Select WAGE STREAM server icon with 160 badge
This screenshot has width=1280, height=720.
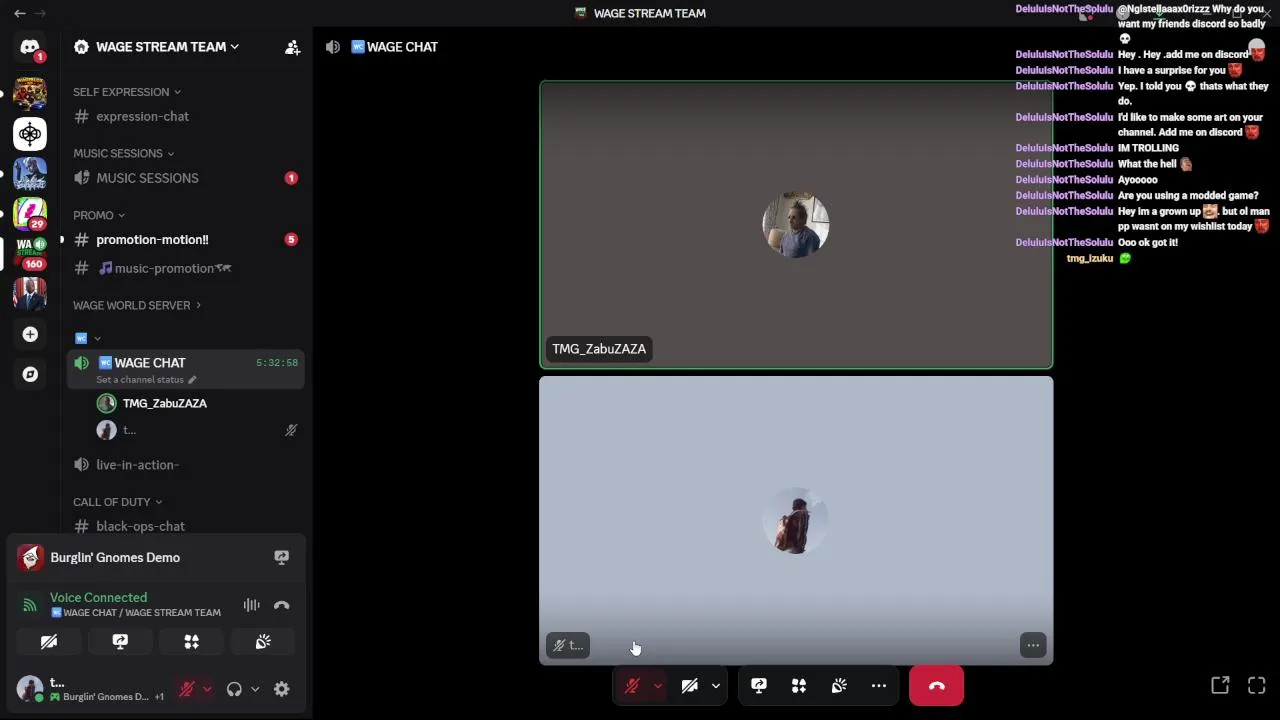coord(30,253)
